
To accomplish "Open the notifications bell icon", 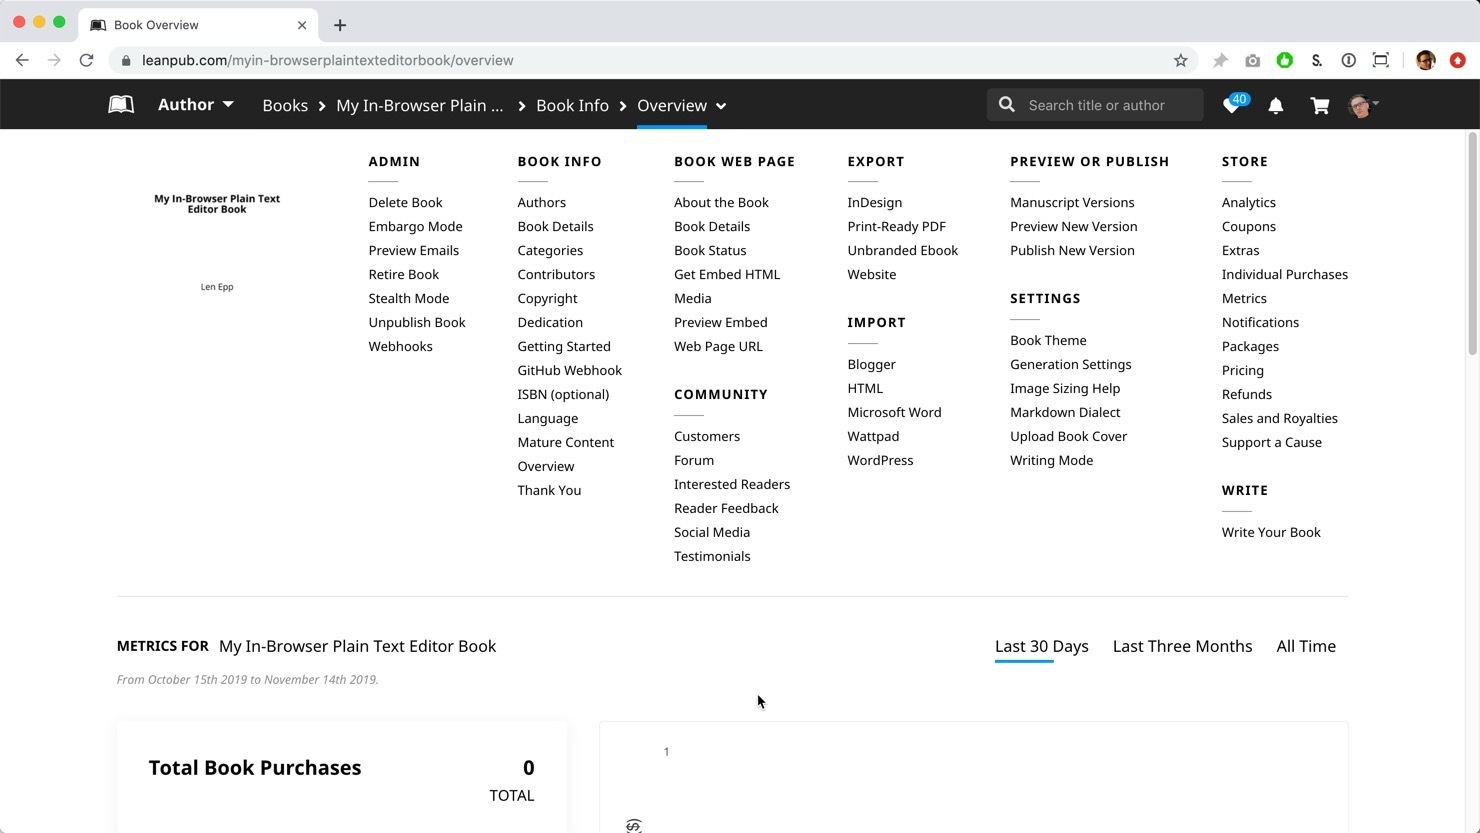I will click(x=1276, y=105).
